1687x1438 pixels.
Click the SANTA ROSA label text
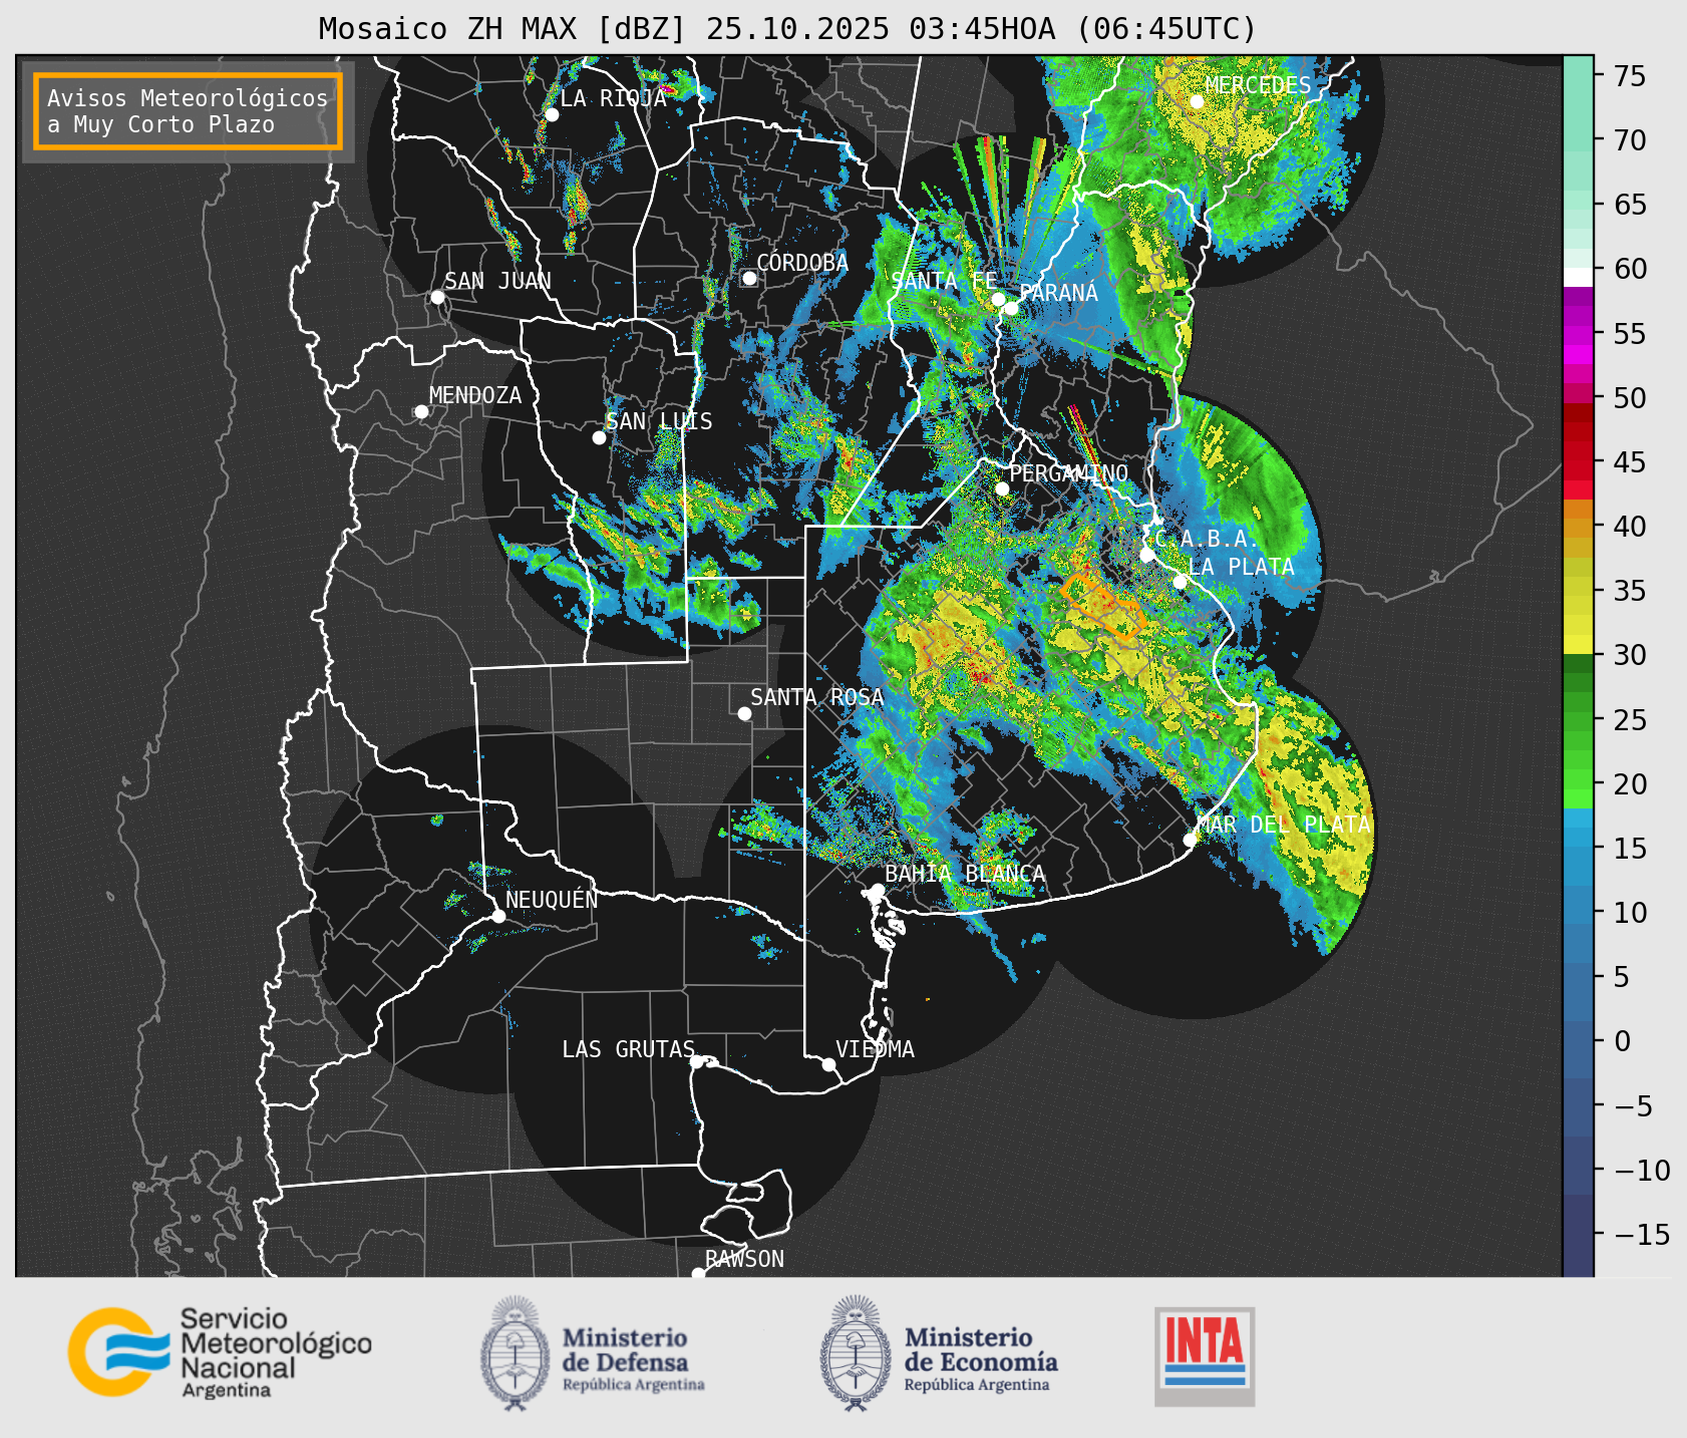point(817,697)
